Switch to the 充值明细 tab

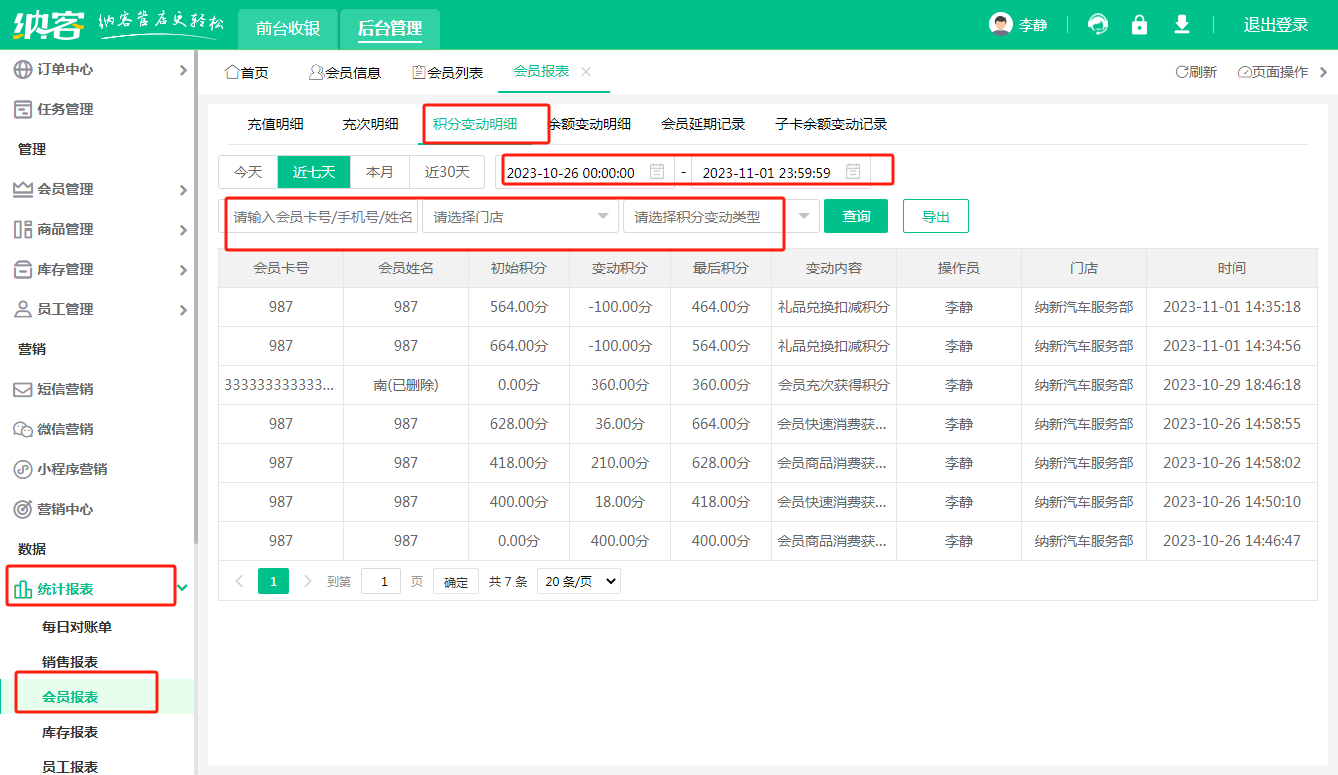coord(275,124)
